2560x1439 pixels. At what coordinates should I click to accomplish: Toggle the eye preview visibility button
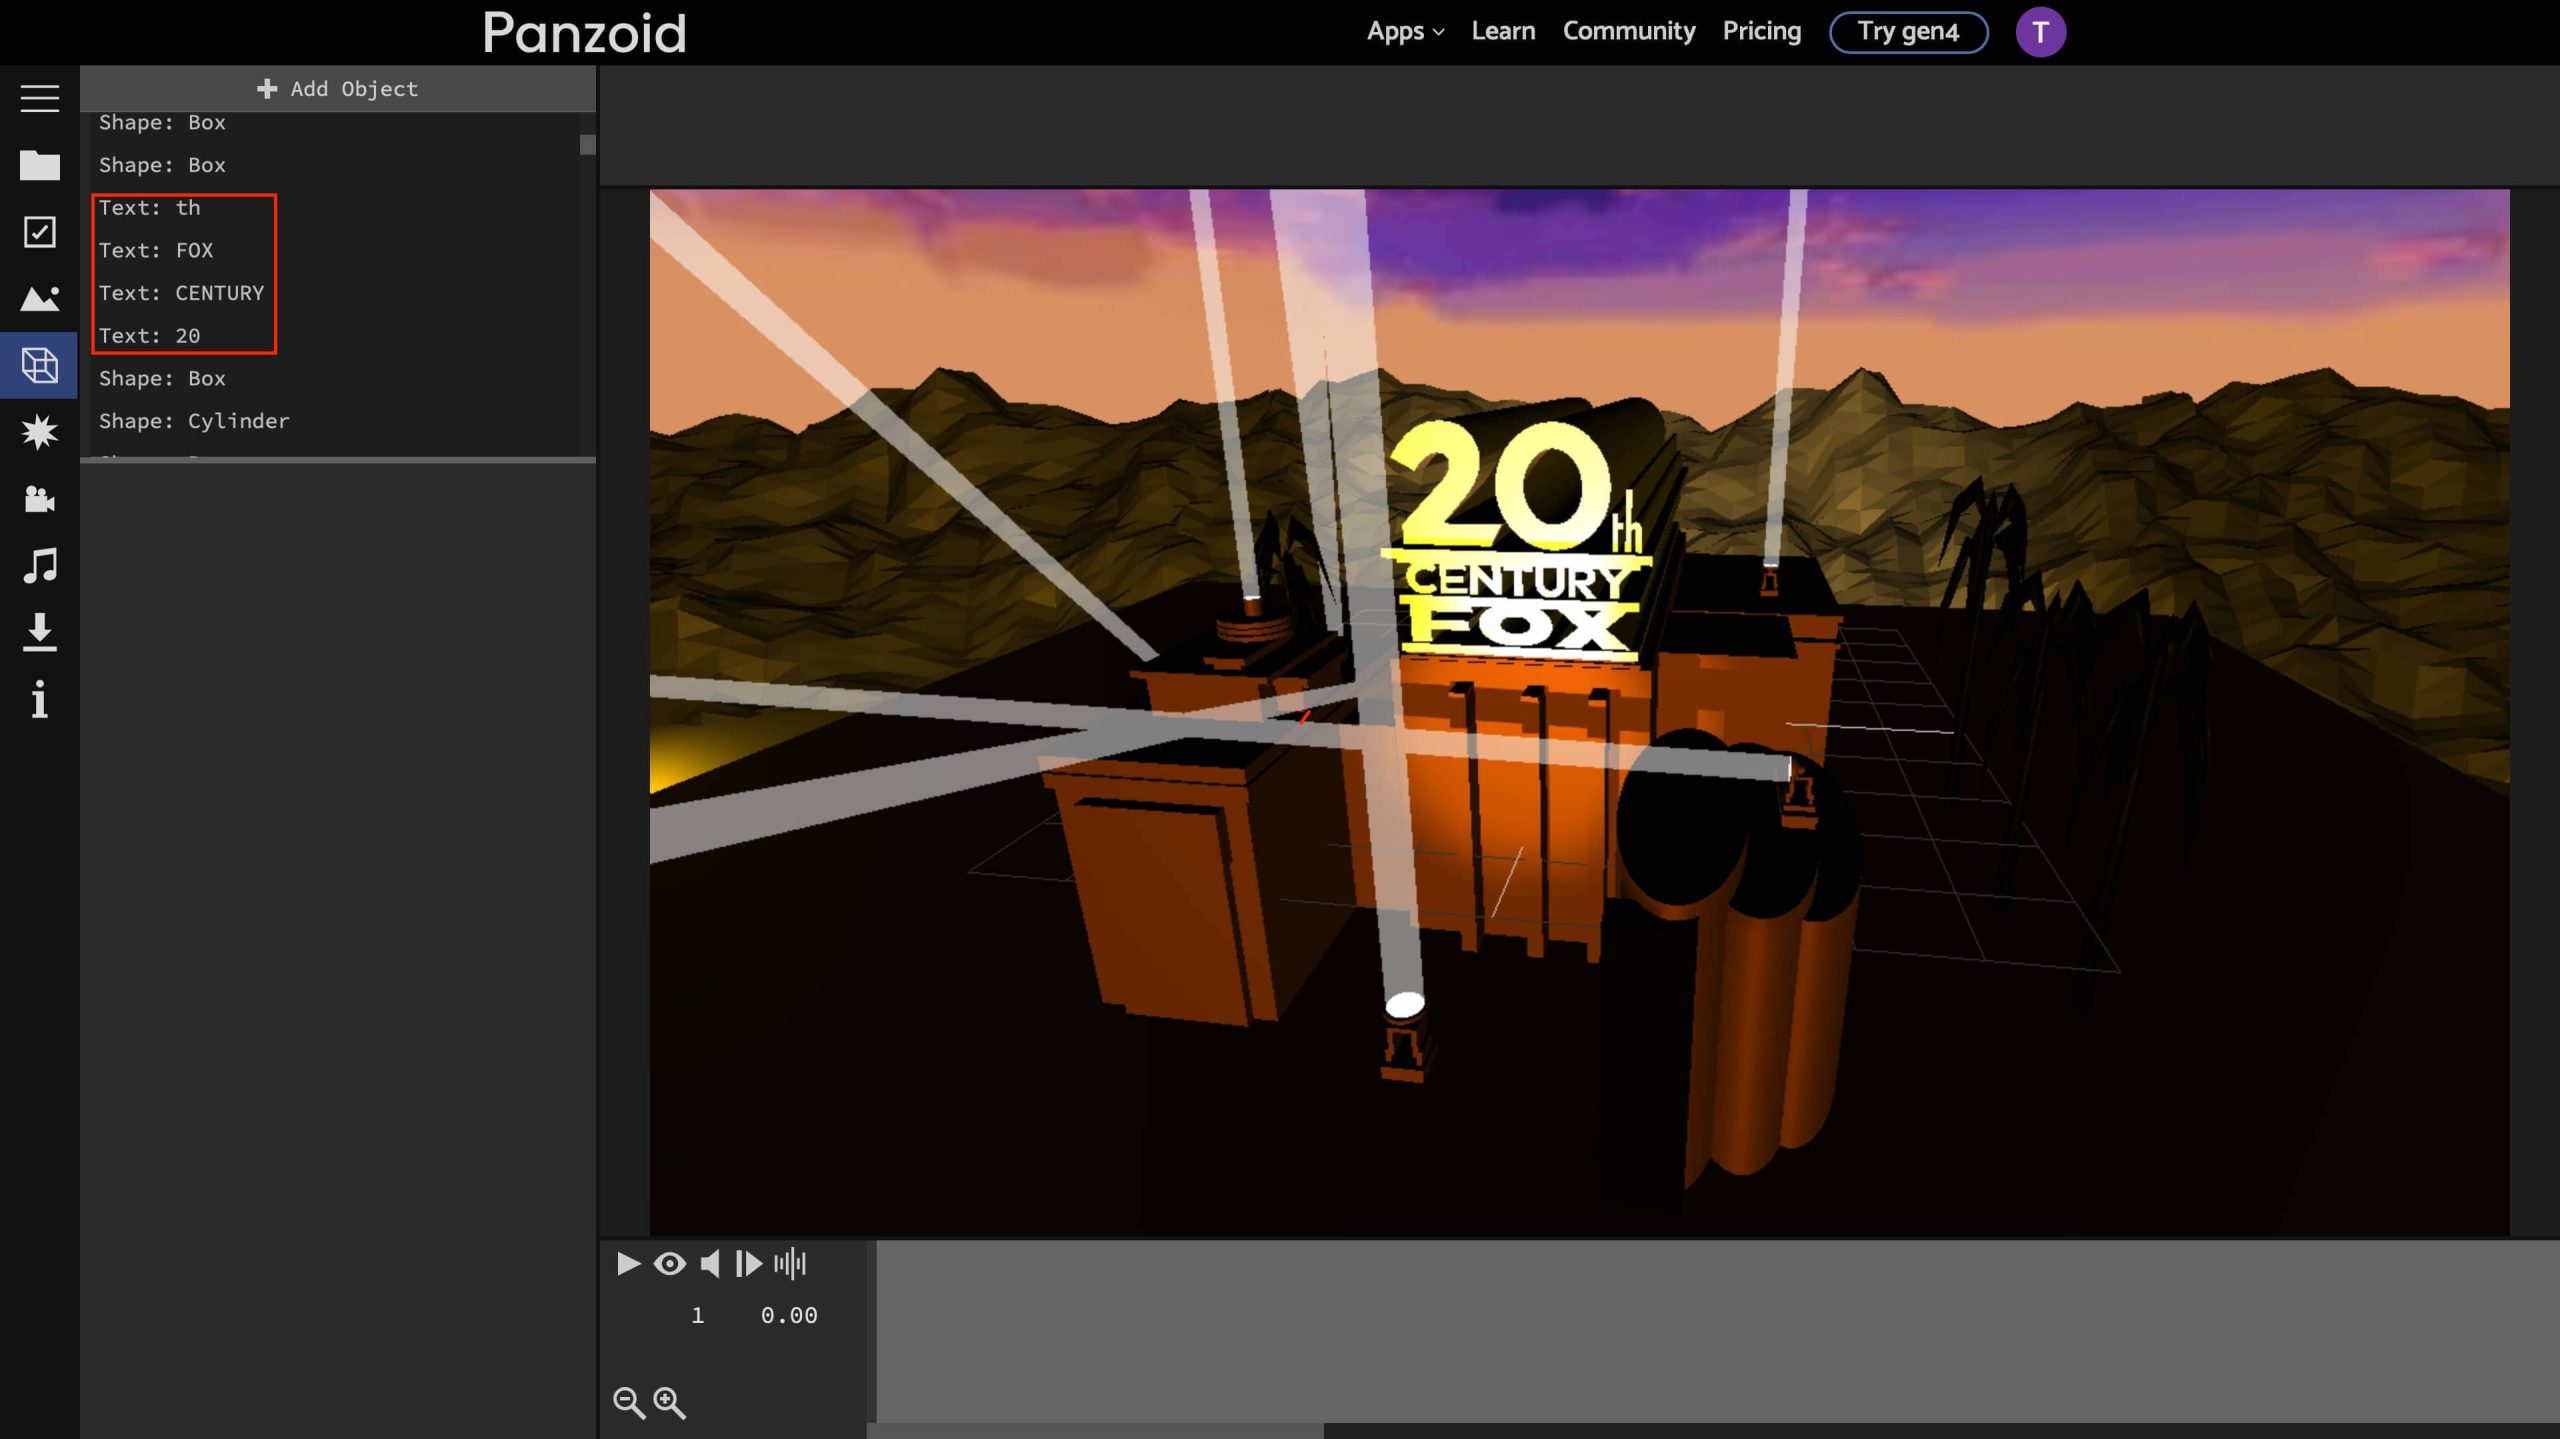(669, 1264)
